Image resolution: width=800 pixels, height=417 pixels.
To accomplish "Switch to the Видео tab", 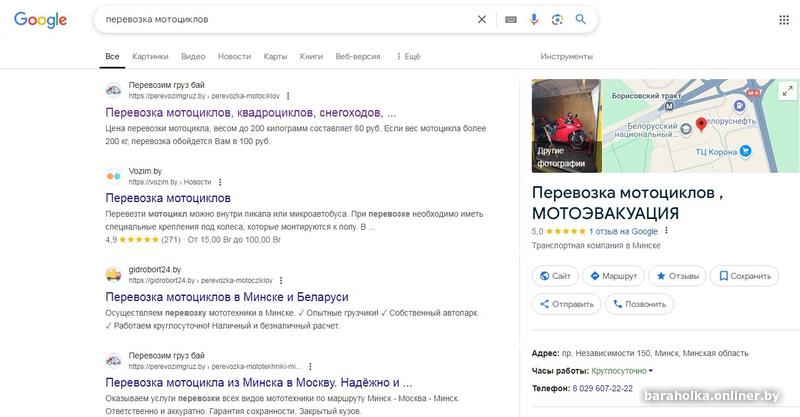I will pos(193,57).
